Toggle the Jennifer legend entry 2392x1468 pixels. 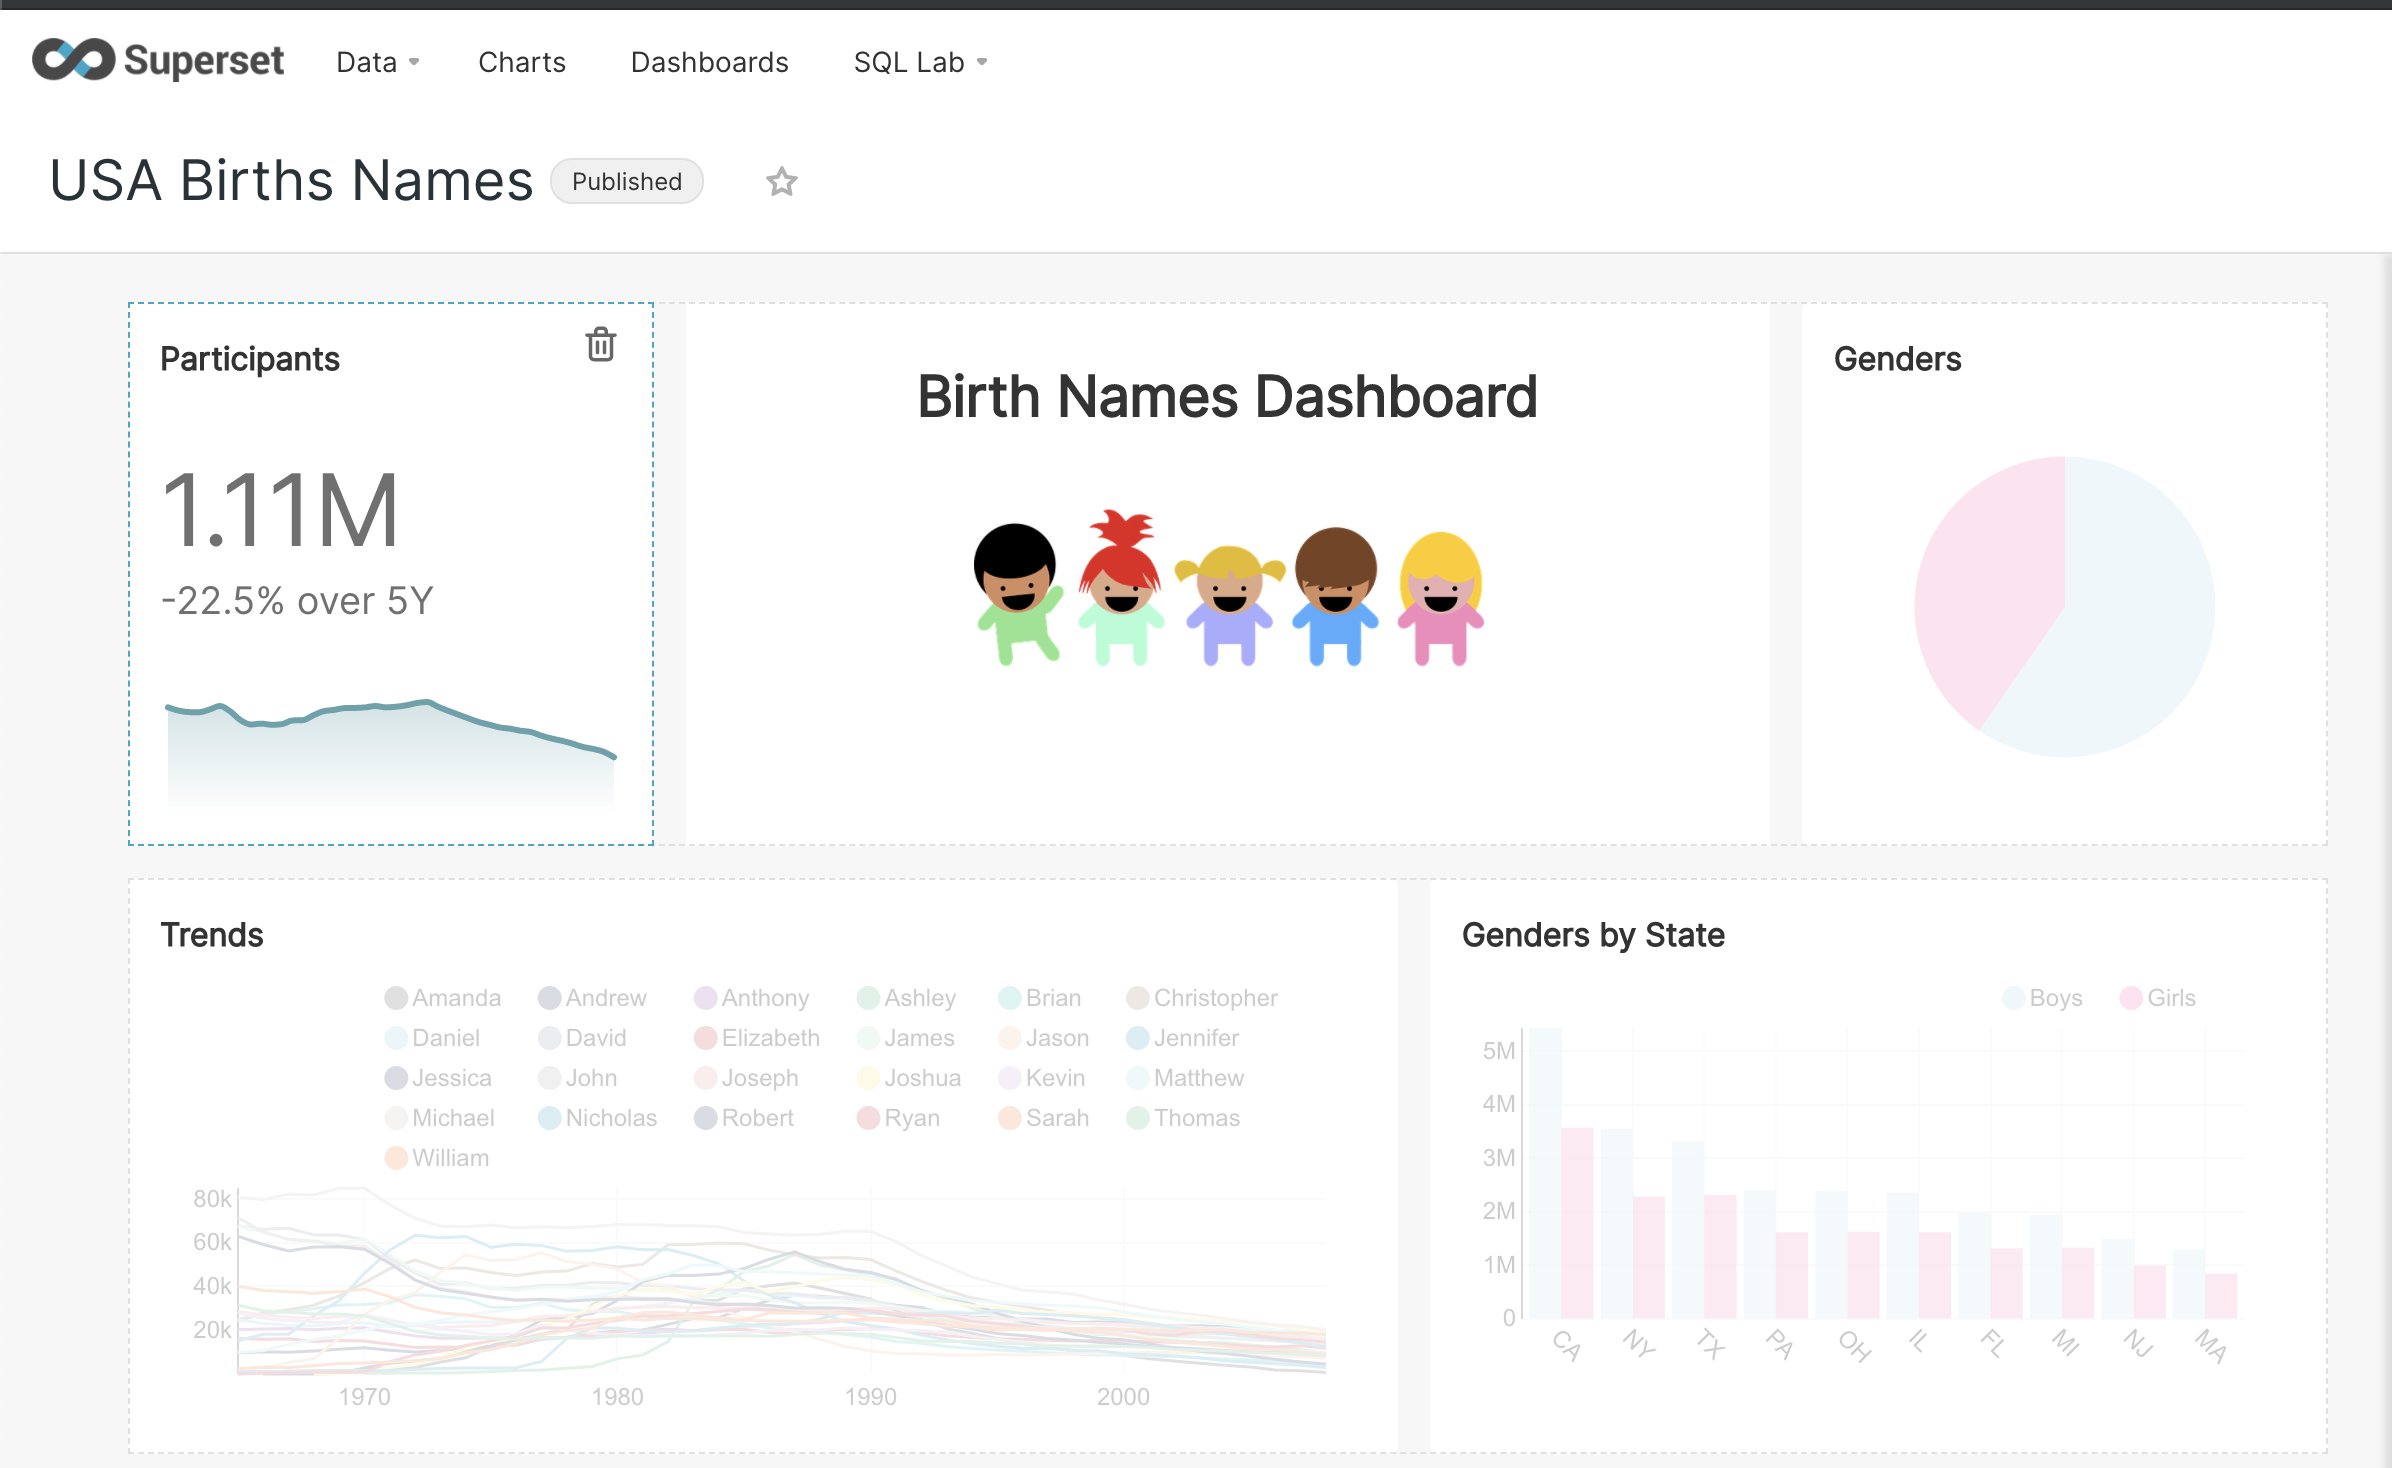click(1183, 1038)
